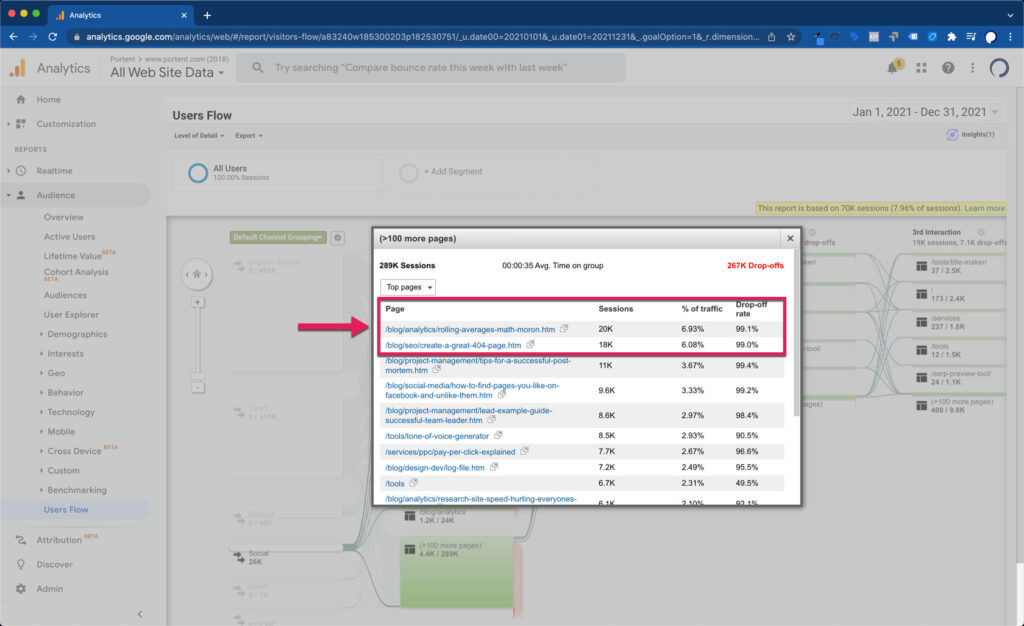Open tips-for-a-successful-post-mortem link

(477, 365)
